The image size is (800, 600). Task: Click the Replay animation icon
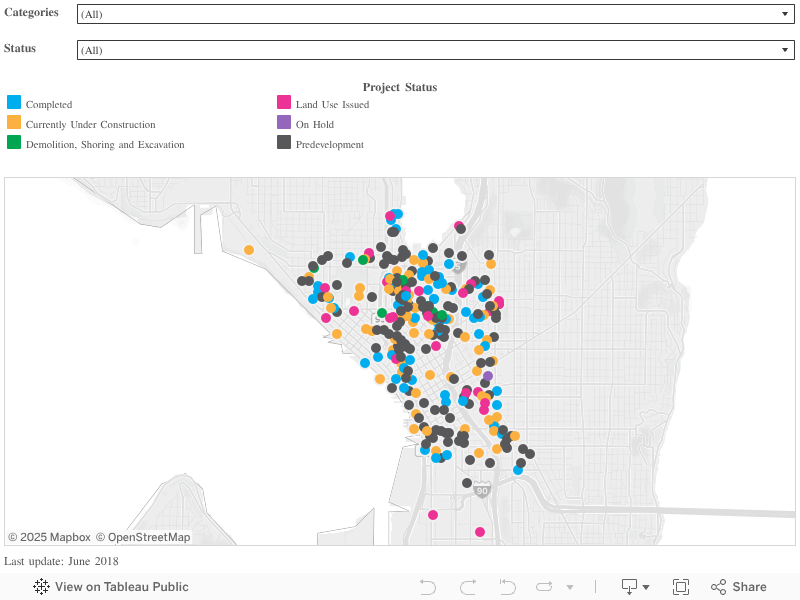543,587
